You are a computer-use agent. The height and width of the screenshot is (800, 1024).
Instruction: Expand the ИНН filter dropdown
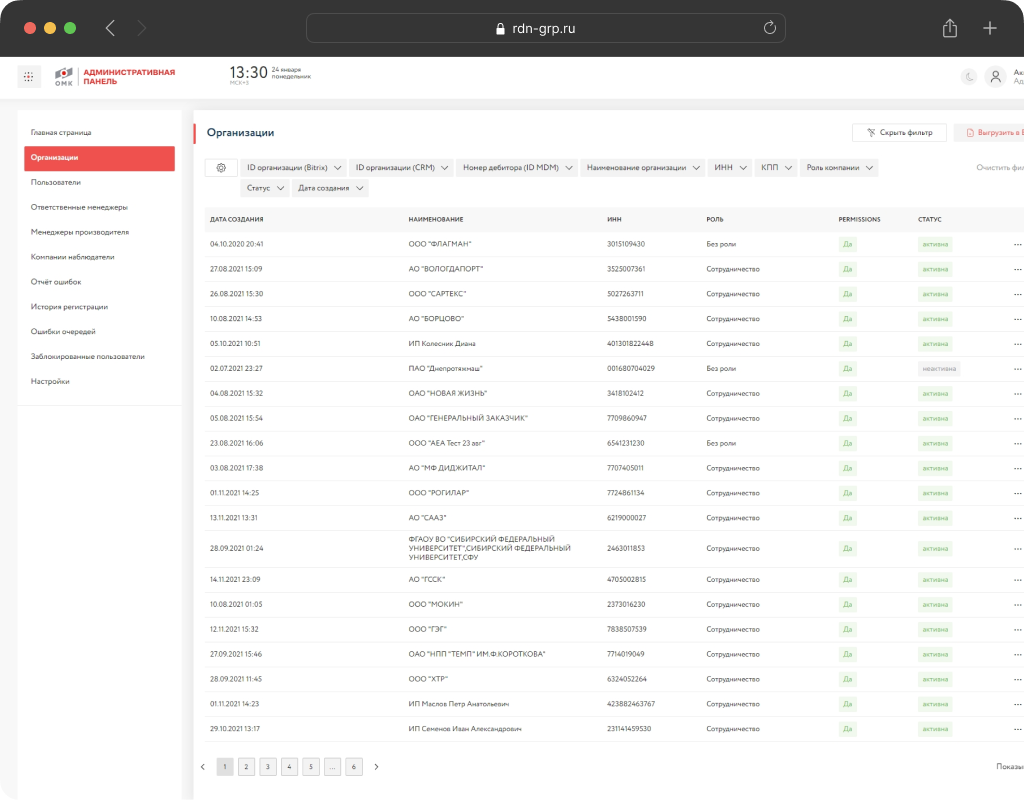[x=729, y=168]
